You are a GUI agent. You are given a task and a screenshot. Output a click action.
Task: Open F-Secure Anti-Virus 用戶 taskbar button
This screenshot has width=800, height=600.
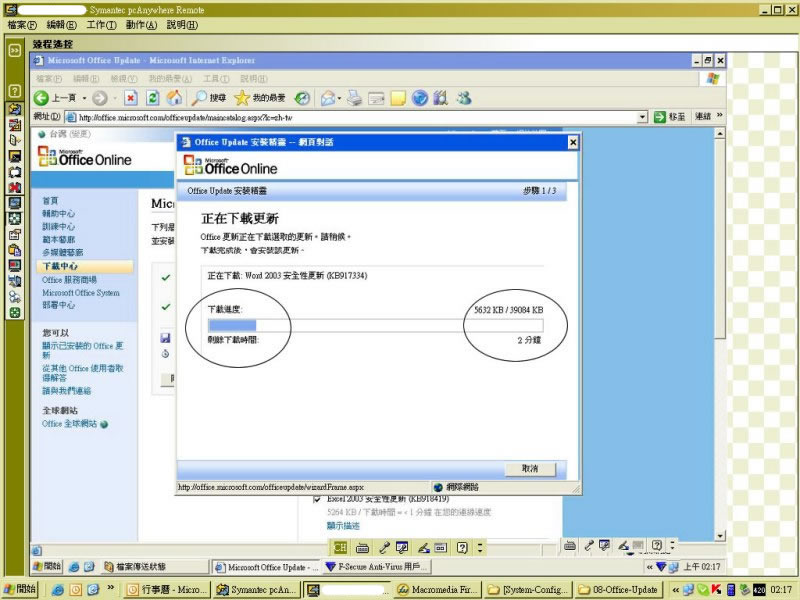pyautogui.click(x=377, y=567)
